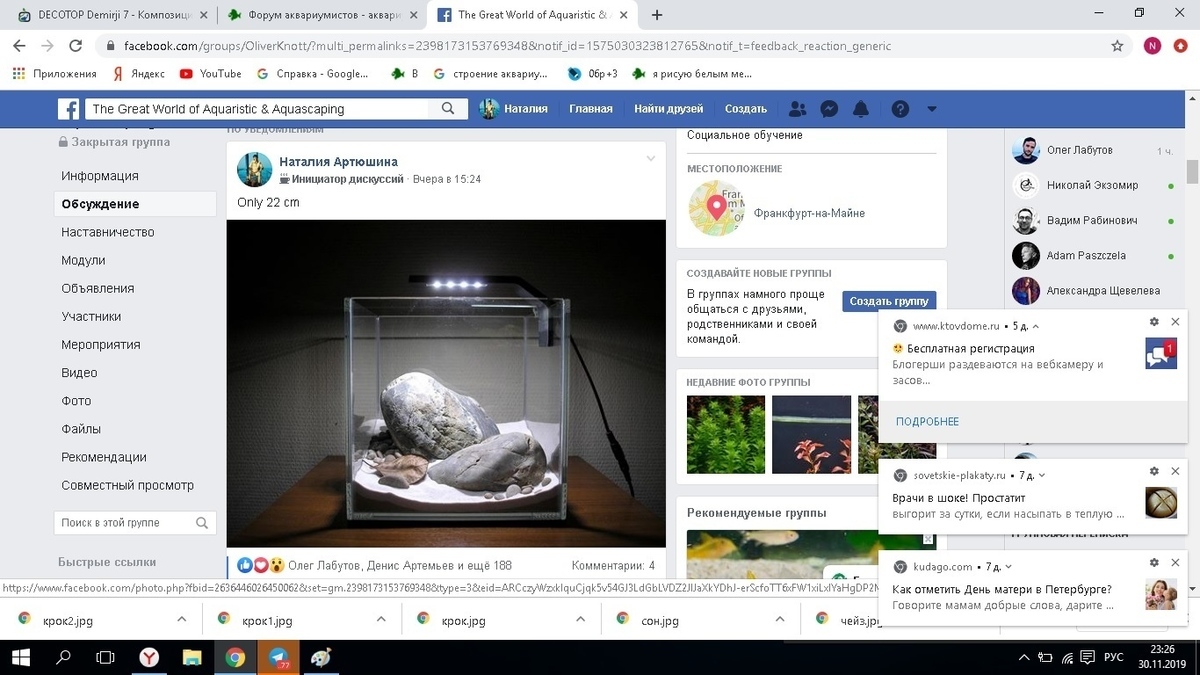Open the Приложения apps shortcut
This screenshot has width=1200, height=675.
[x=55, y=74]
